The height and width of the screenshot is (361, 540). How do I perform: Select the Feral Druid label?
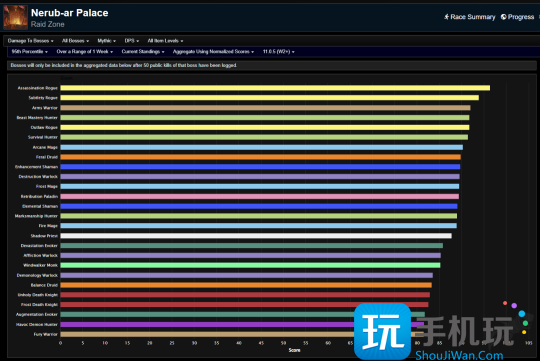tap(47, 157)
